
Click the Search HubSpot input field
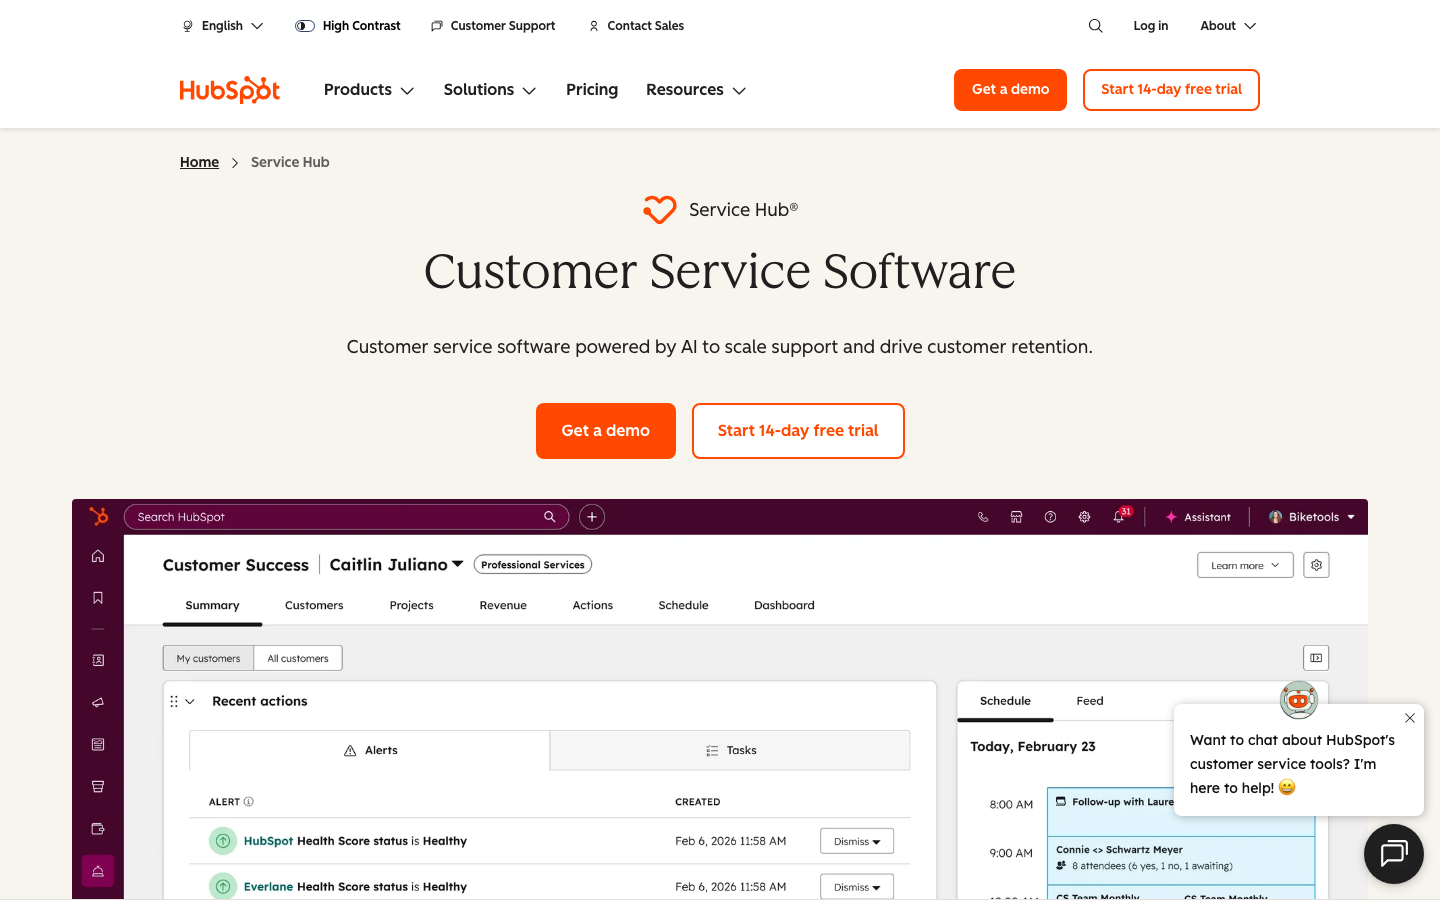346,517
